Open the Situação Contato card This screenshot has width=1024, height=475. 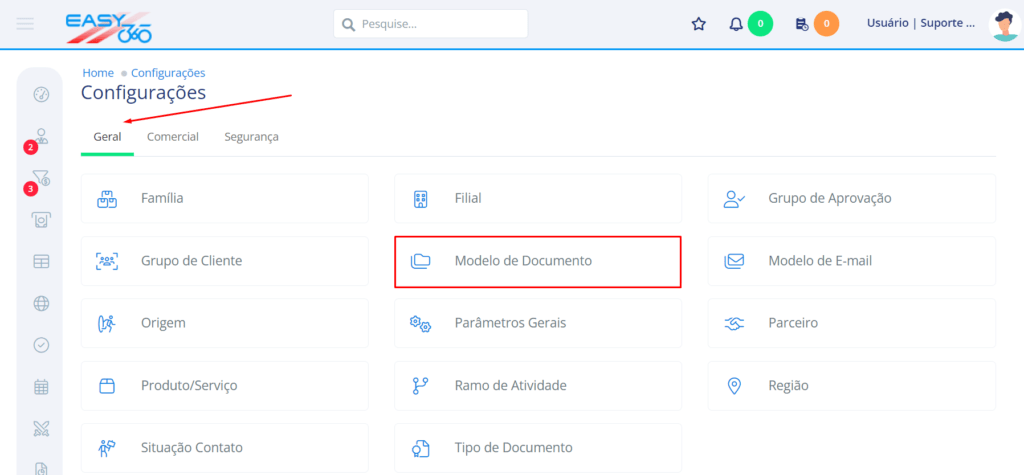pyautogui.click(x=225, y=448)
